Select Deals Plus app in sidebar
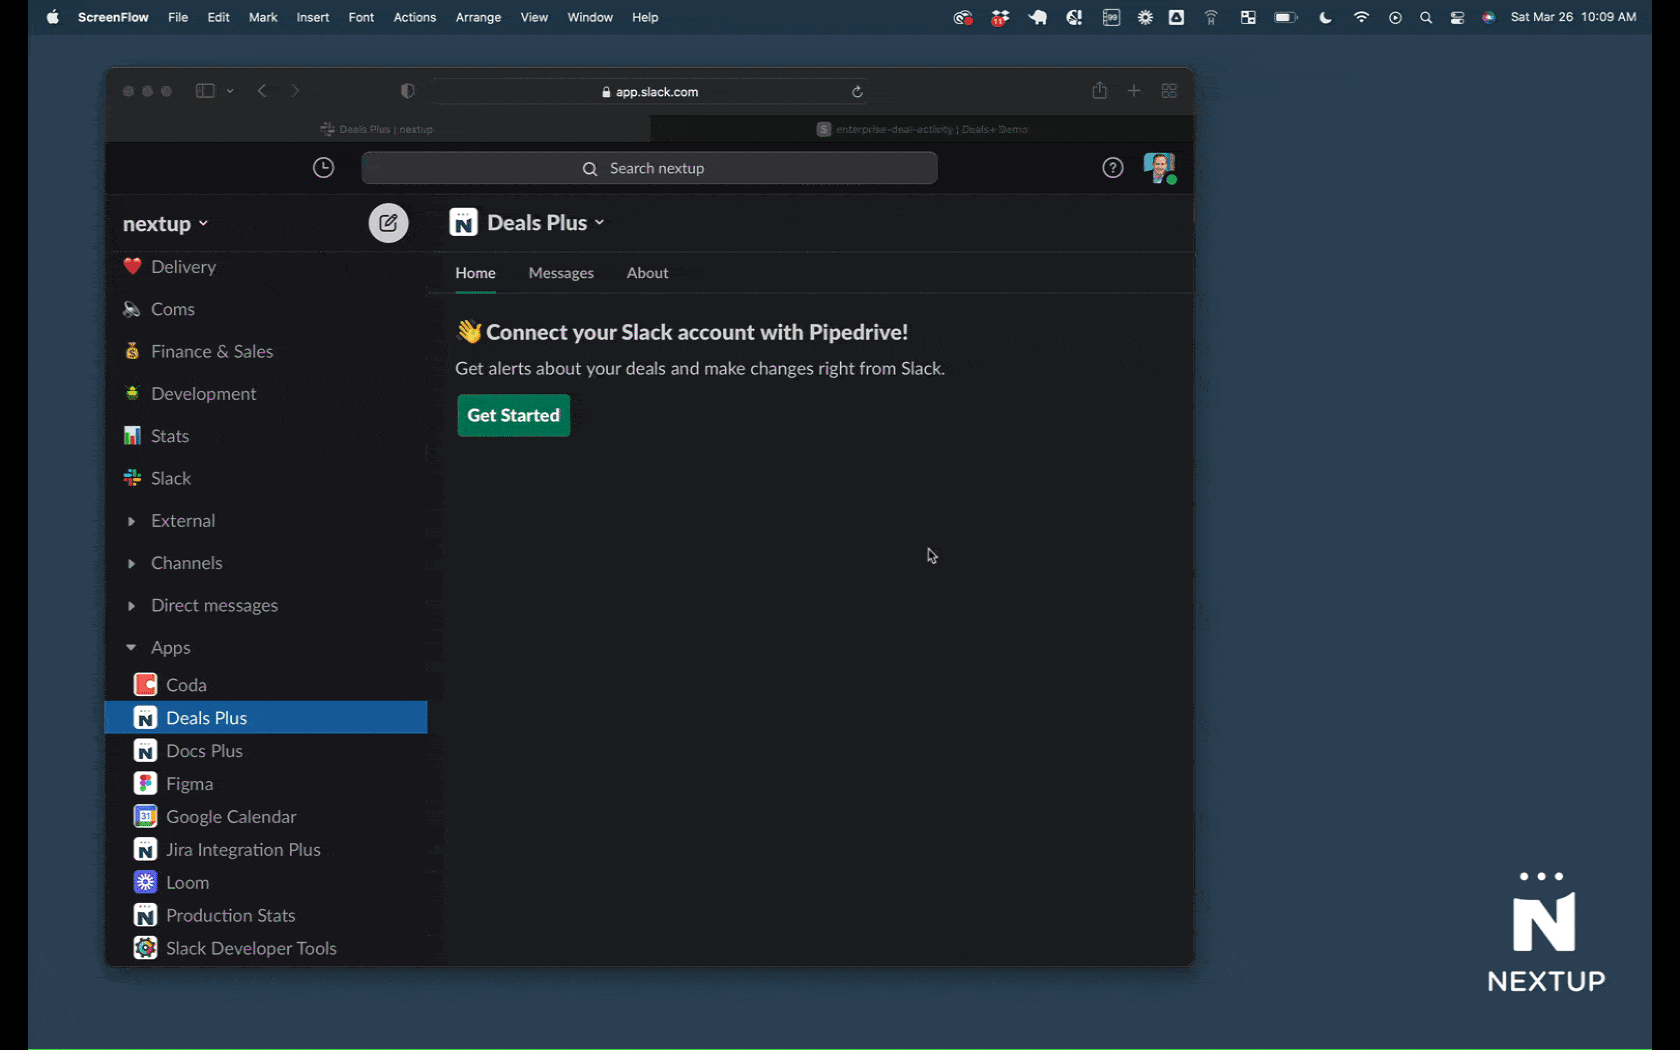The image size is (1680, 1050). click(266, 718)
